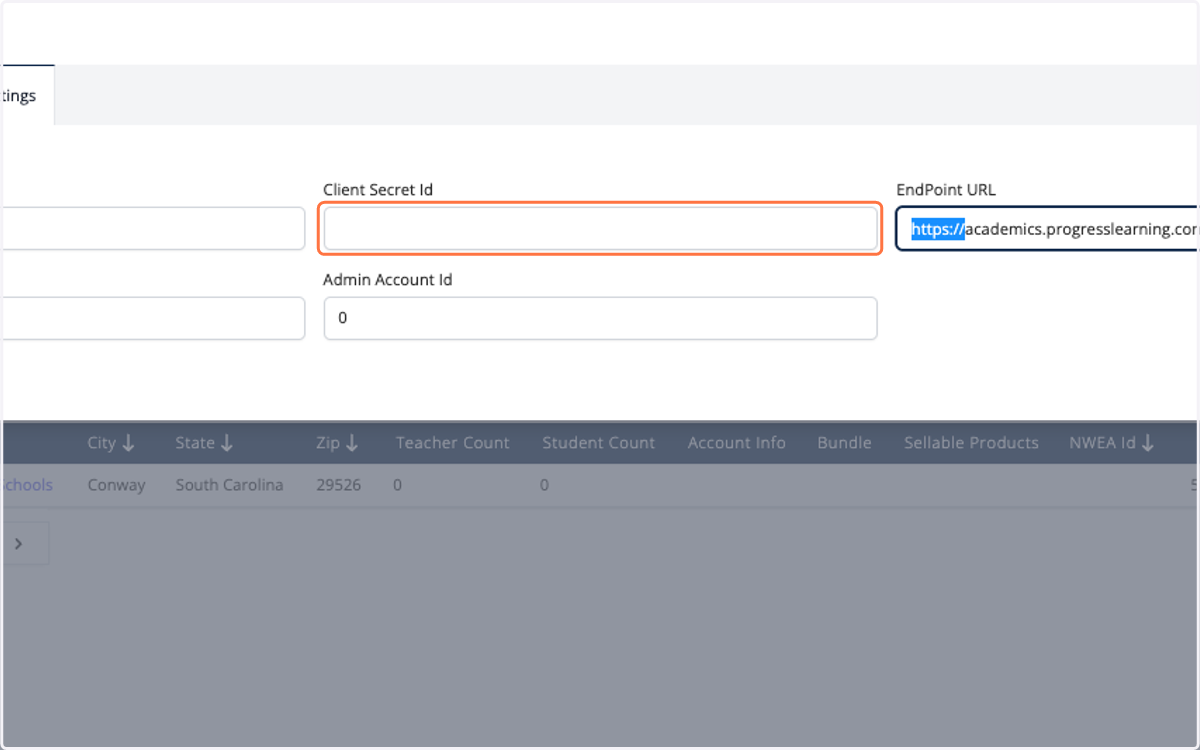Click the 29526 zip cell

pyautogui.click(x=338, y=485)
